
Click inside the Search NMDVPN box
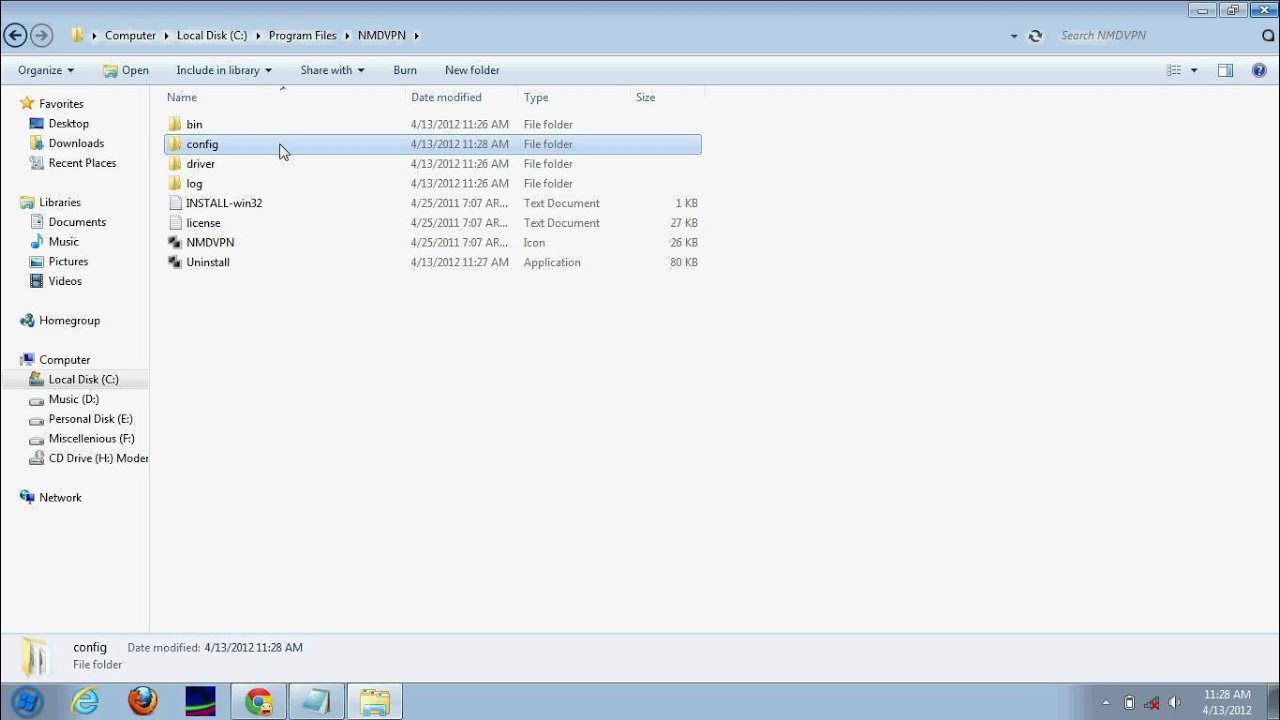1155,35
